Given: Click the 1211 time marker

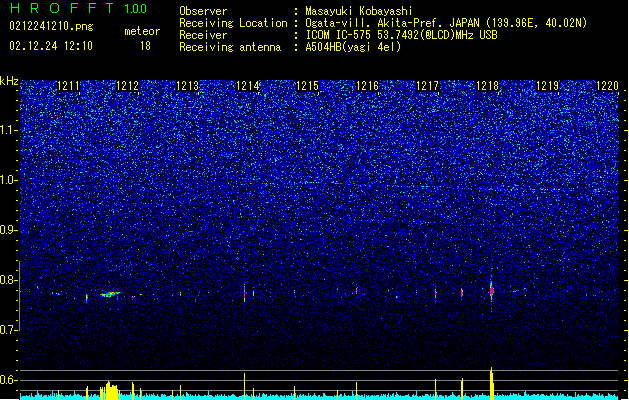Looking at the screenshot, I should (69, 86).
